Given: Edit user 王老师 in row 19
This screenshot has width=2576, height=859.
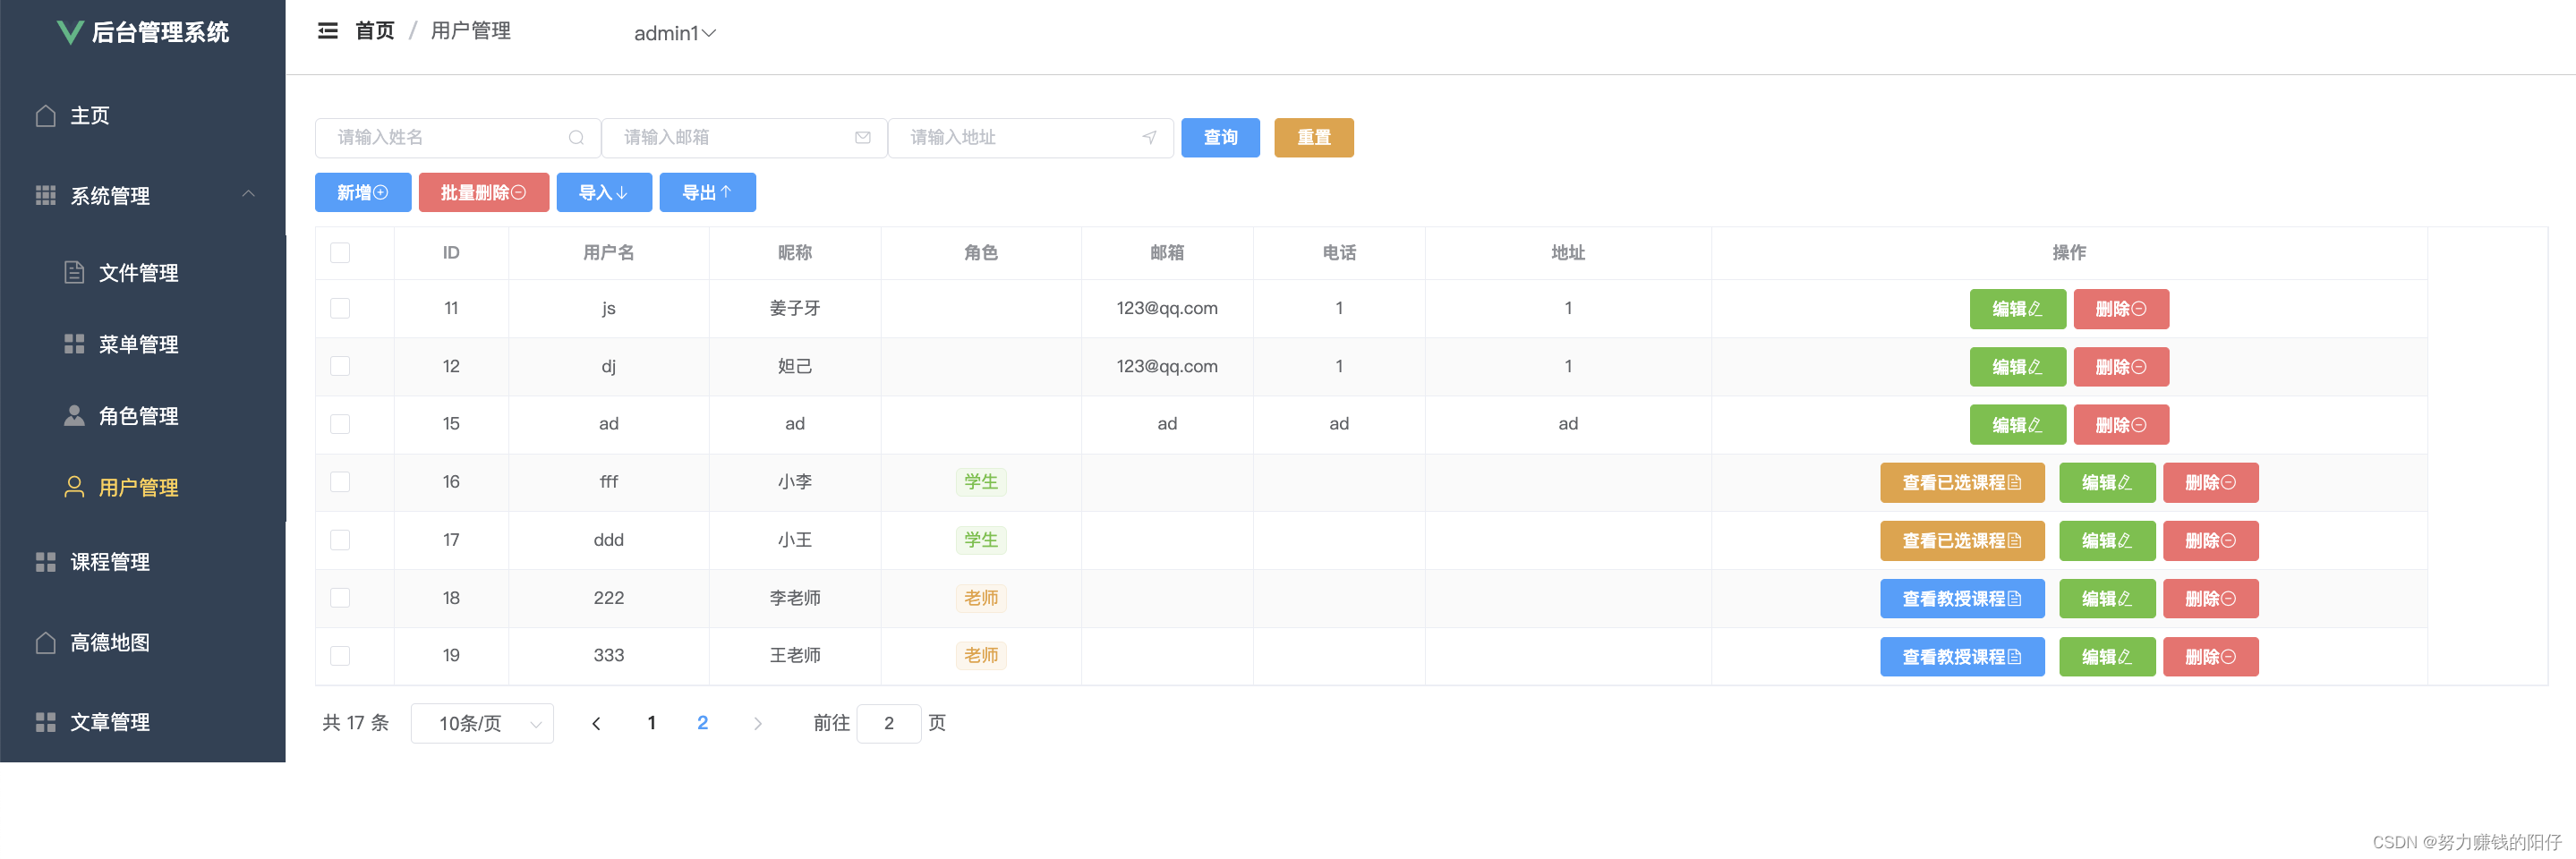Looking at the screenshot, I should tap(2107, 657).
